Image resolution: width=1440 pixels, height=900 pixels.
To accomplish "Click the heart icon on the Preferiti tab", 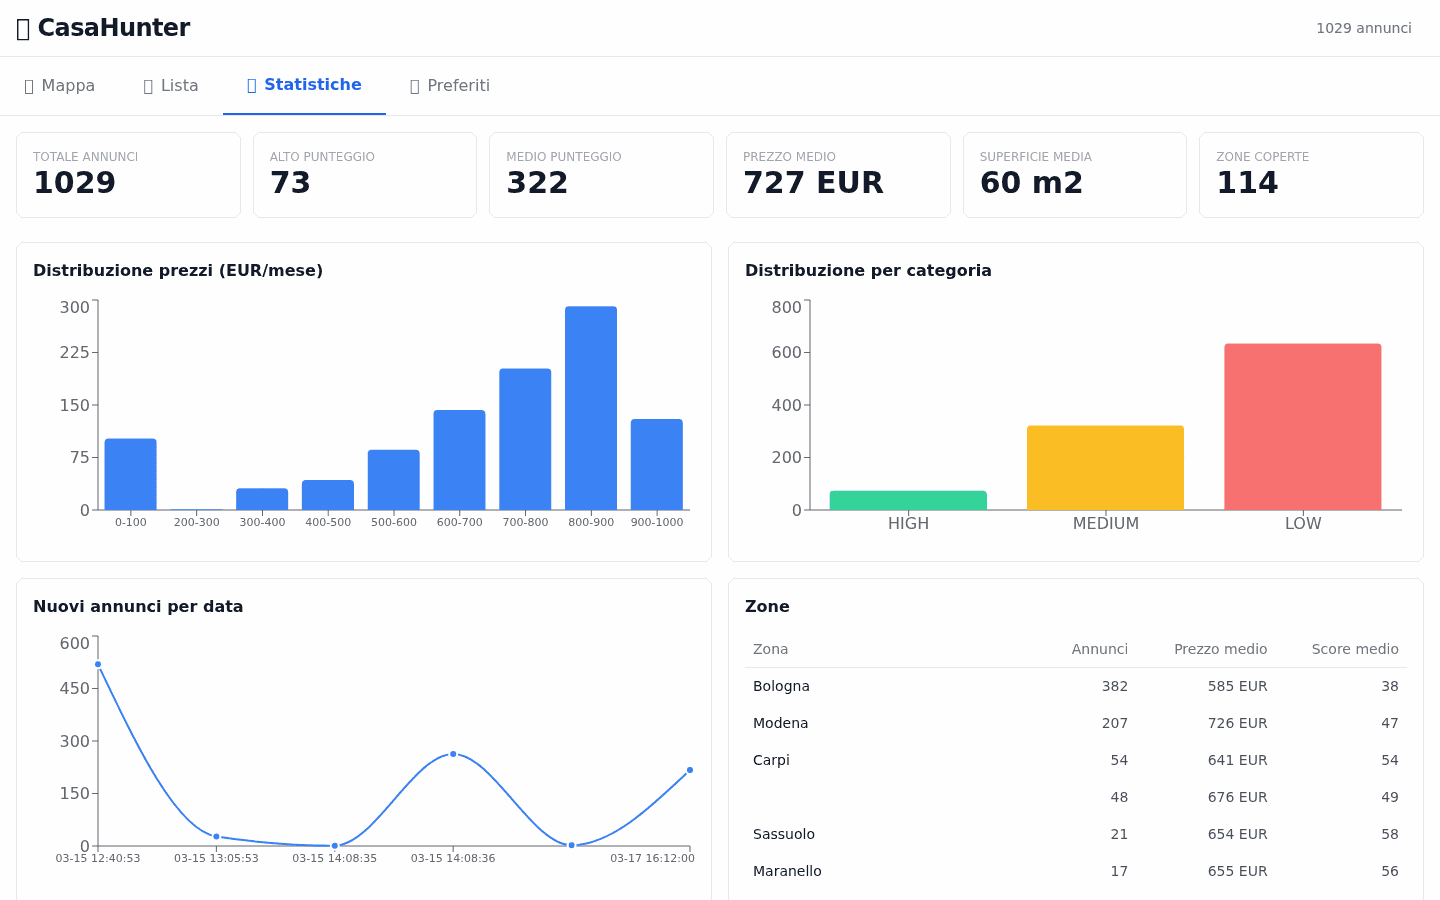I will pos(413,86).
